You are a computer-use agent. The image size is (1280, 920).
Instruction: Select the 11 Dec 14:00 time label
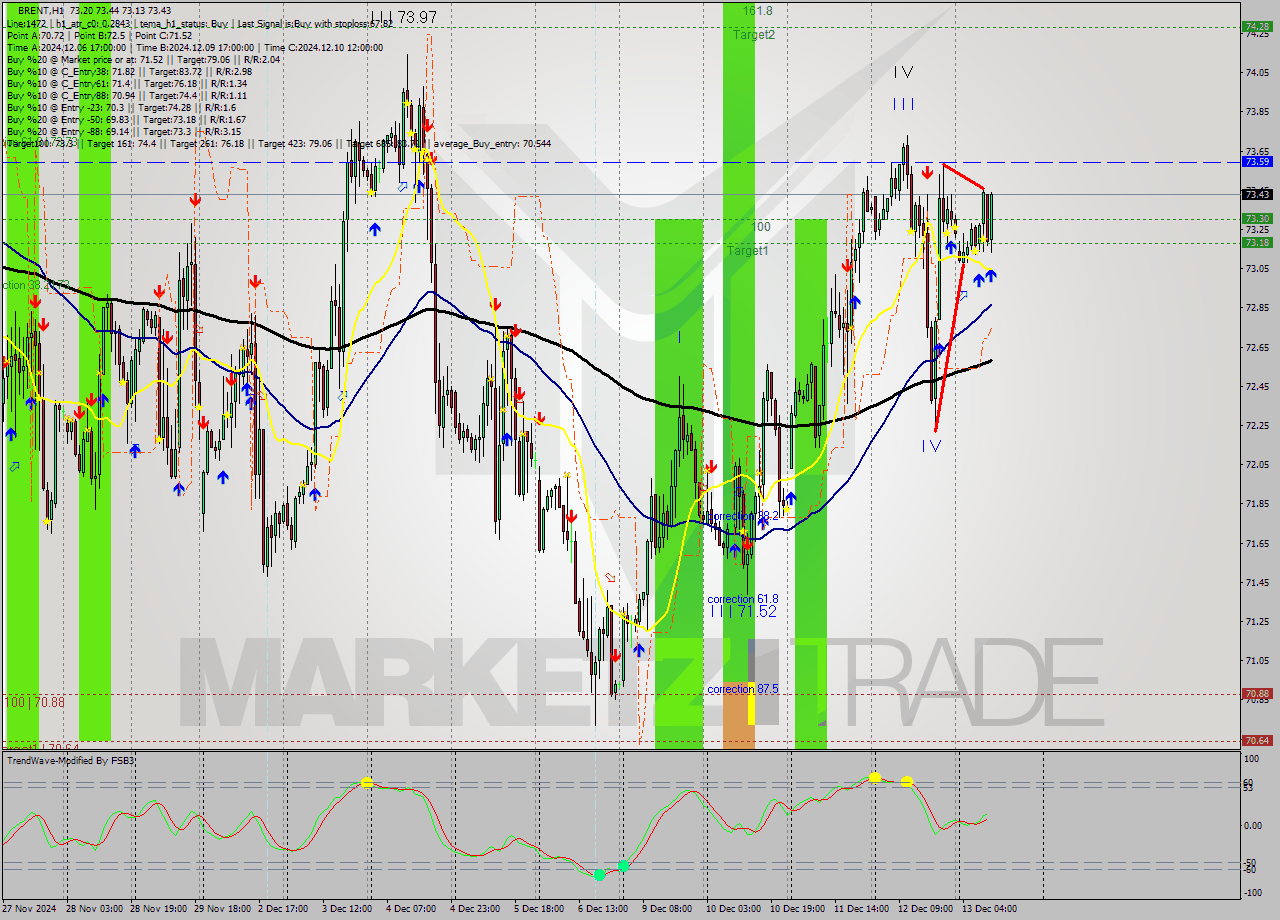[x=862, y=909]
